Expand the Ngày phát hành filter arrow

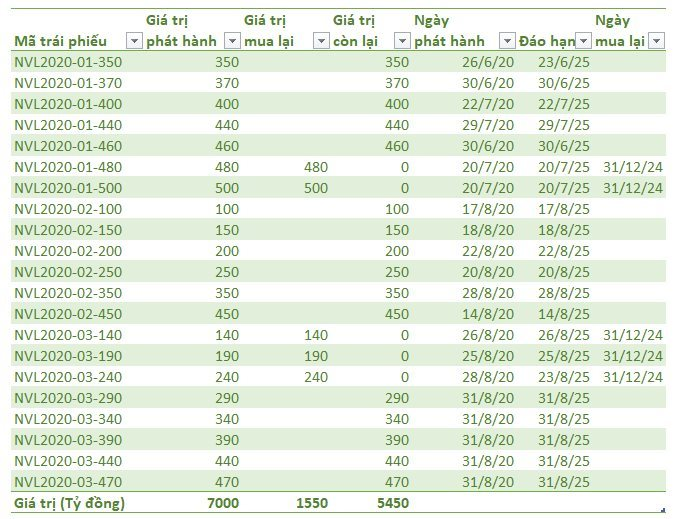click(507, 41)
